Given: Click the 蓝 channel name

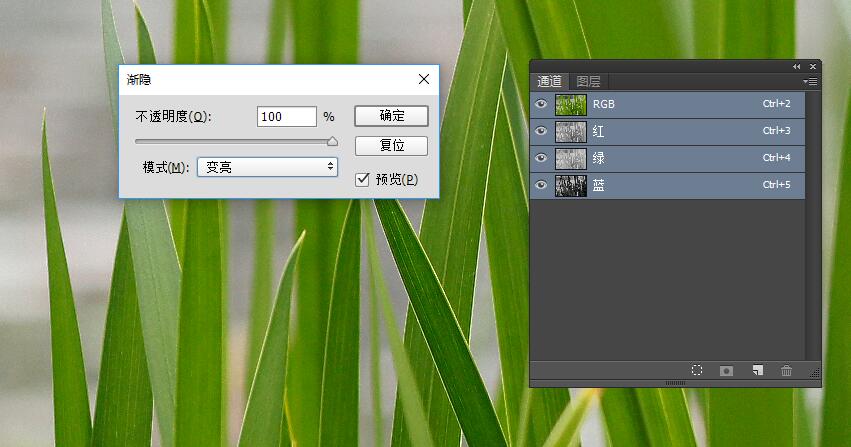Looking at the screenshot, I should pos(598,186).
